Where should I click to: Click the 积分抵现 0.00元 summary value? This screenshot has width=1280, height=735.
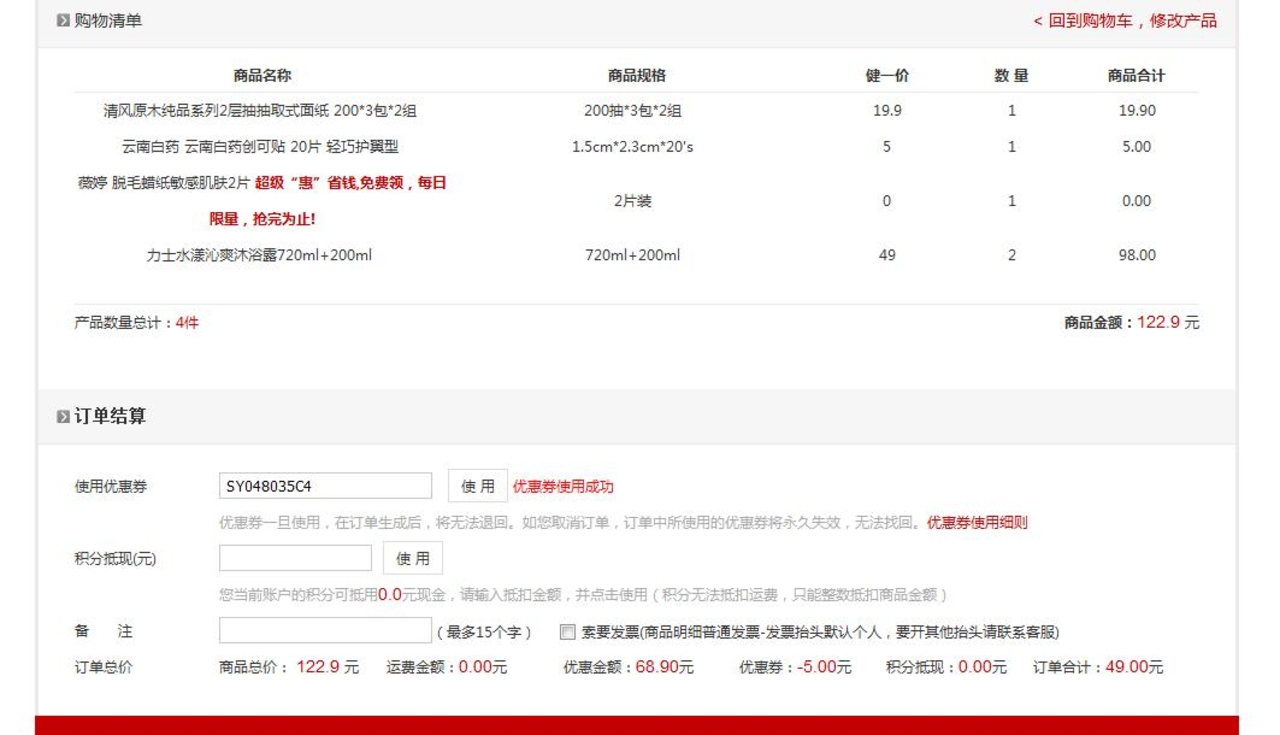pyautogui.click(x=946, y=667)
